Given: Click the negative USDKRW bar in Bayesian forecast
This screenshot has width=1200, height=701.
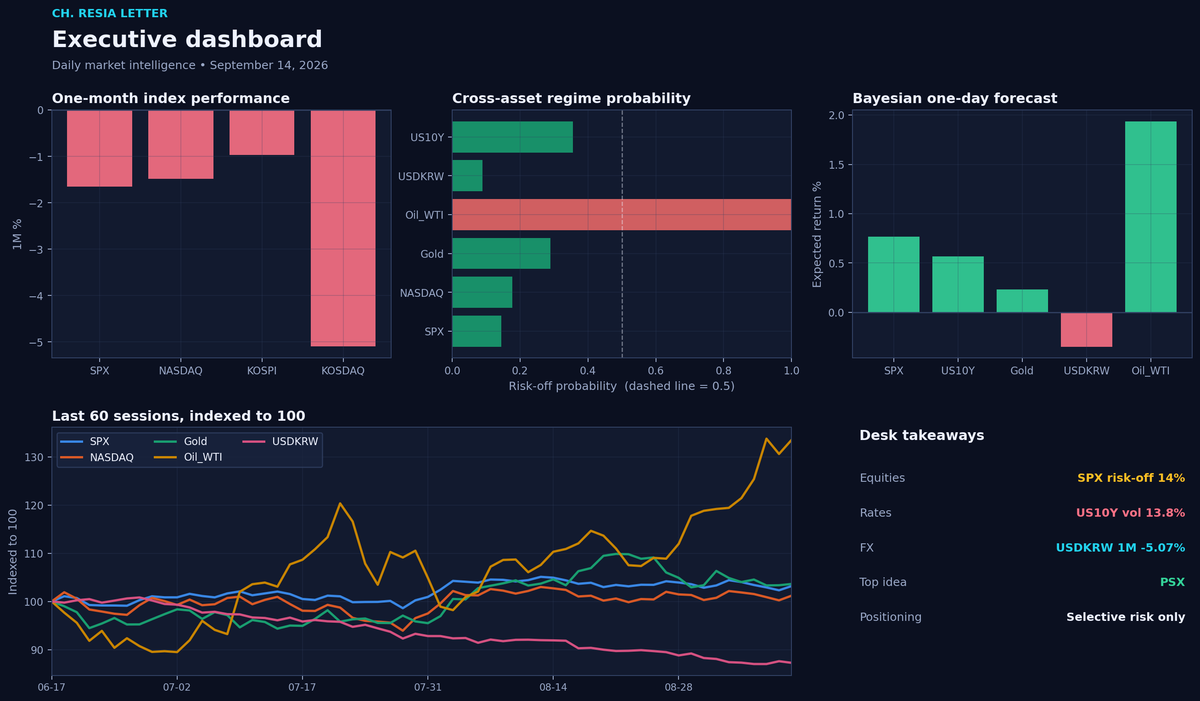Looking at the screenshot, I should pyautogui.click(x=1087, y=330).
